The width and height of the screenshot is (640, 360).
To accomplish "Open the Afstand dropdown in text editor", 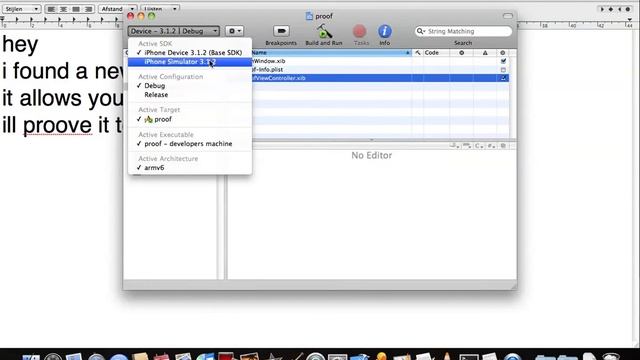I will pyautogui.click(x=117, y=9).
